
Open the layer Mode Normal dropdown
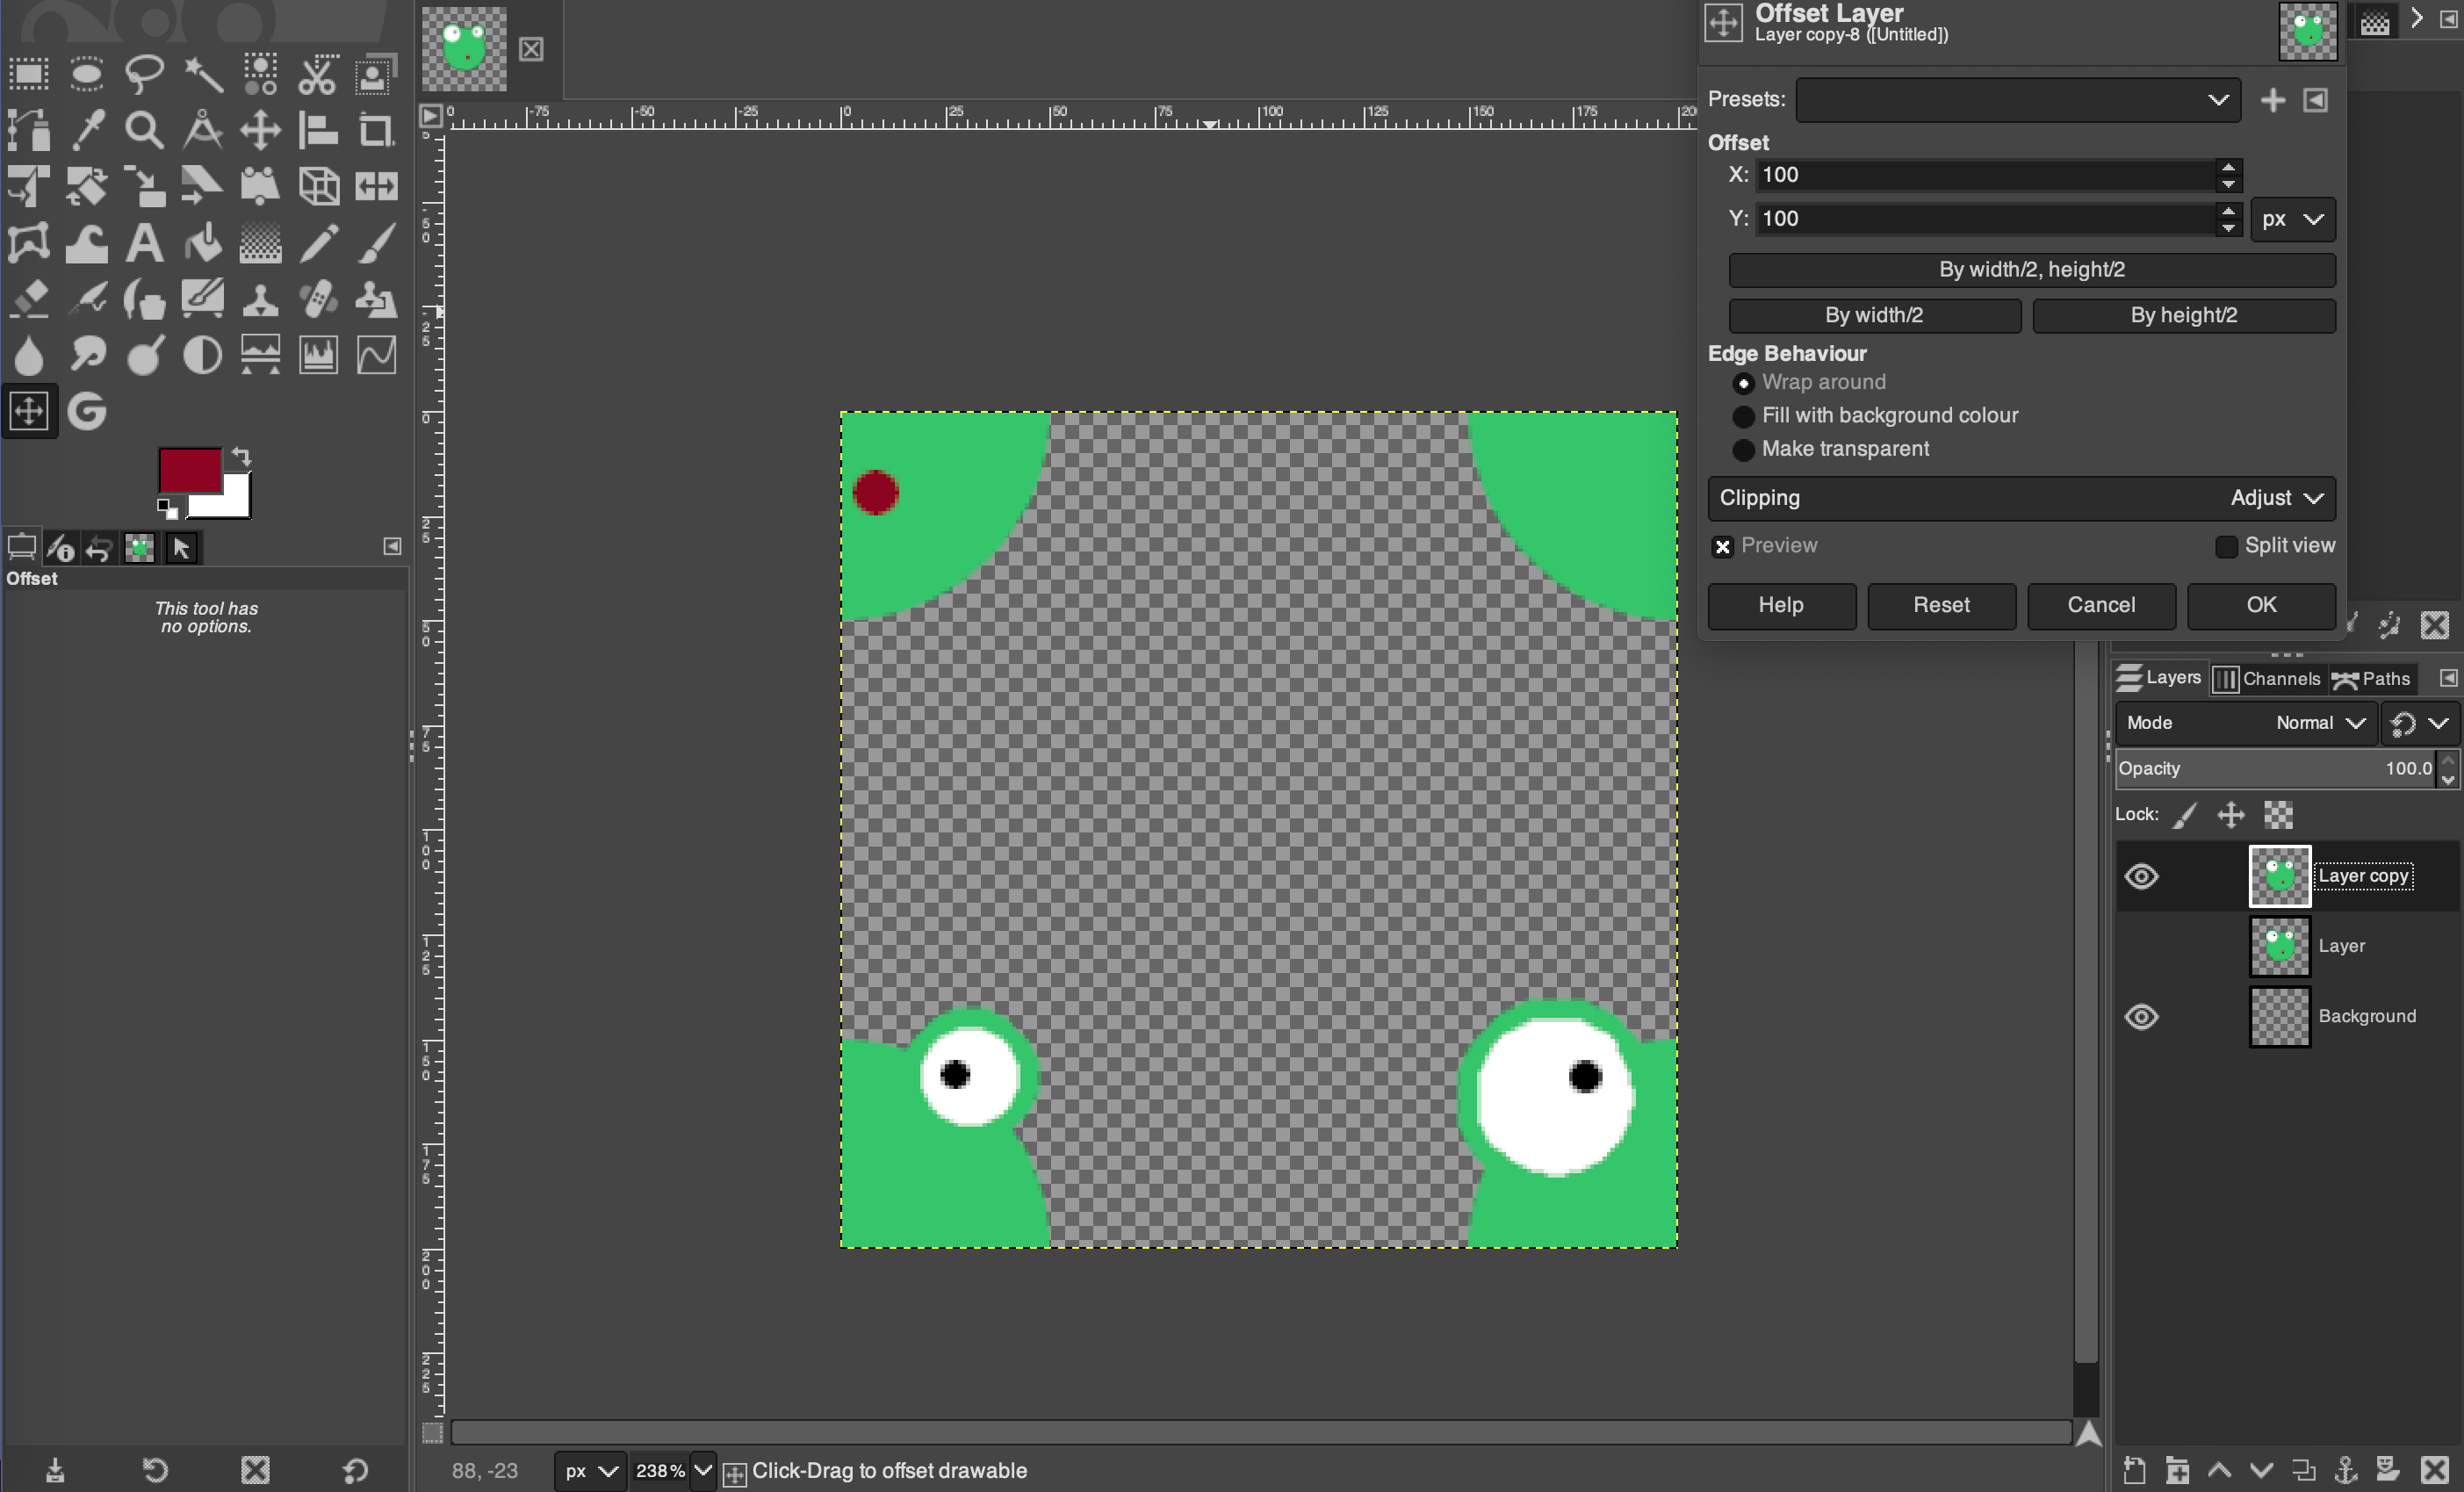2246,723
